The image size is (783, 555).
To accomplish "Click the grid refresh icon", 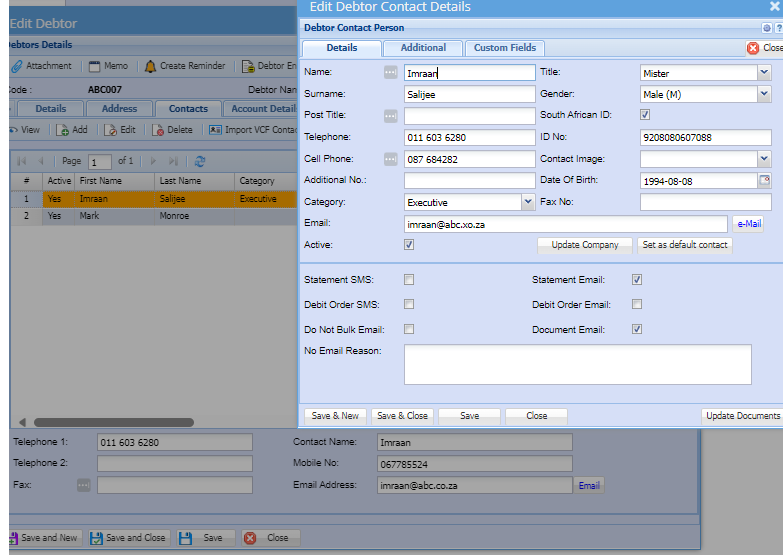I will point(200,161).
